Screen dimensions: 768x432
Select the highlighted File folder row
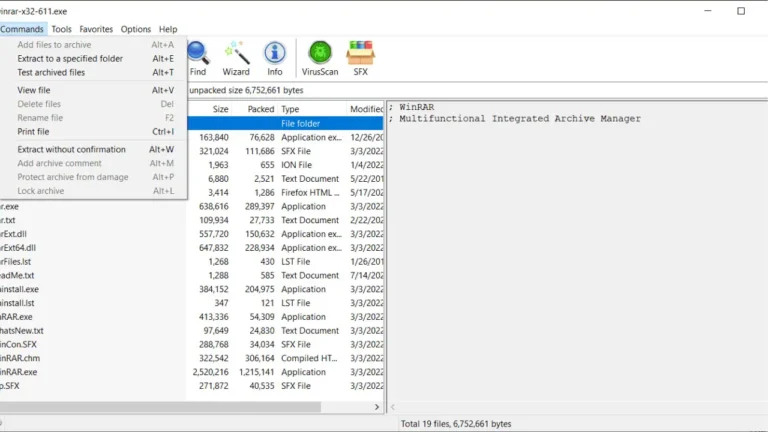pyautogui.click(x=286, y=123)
